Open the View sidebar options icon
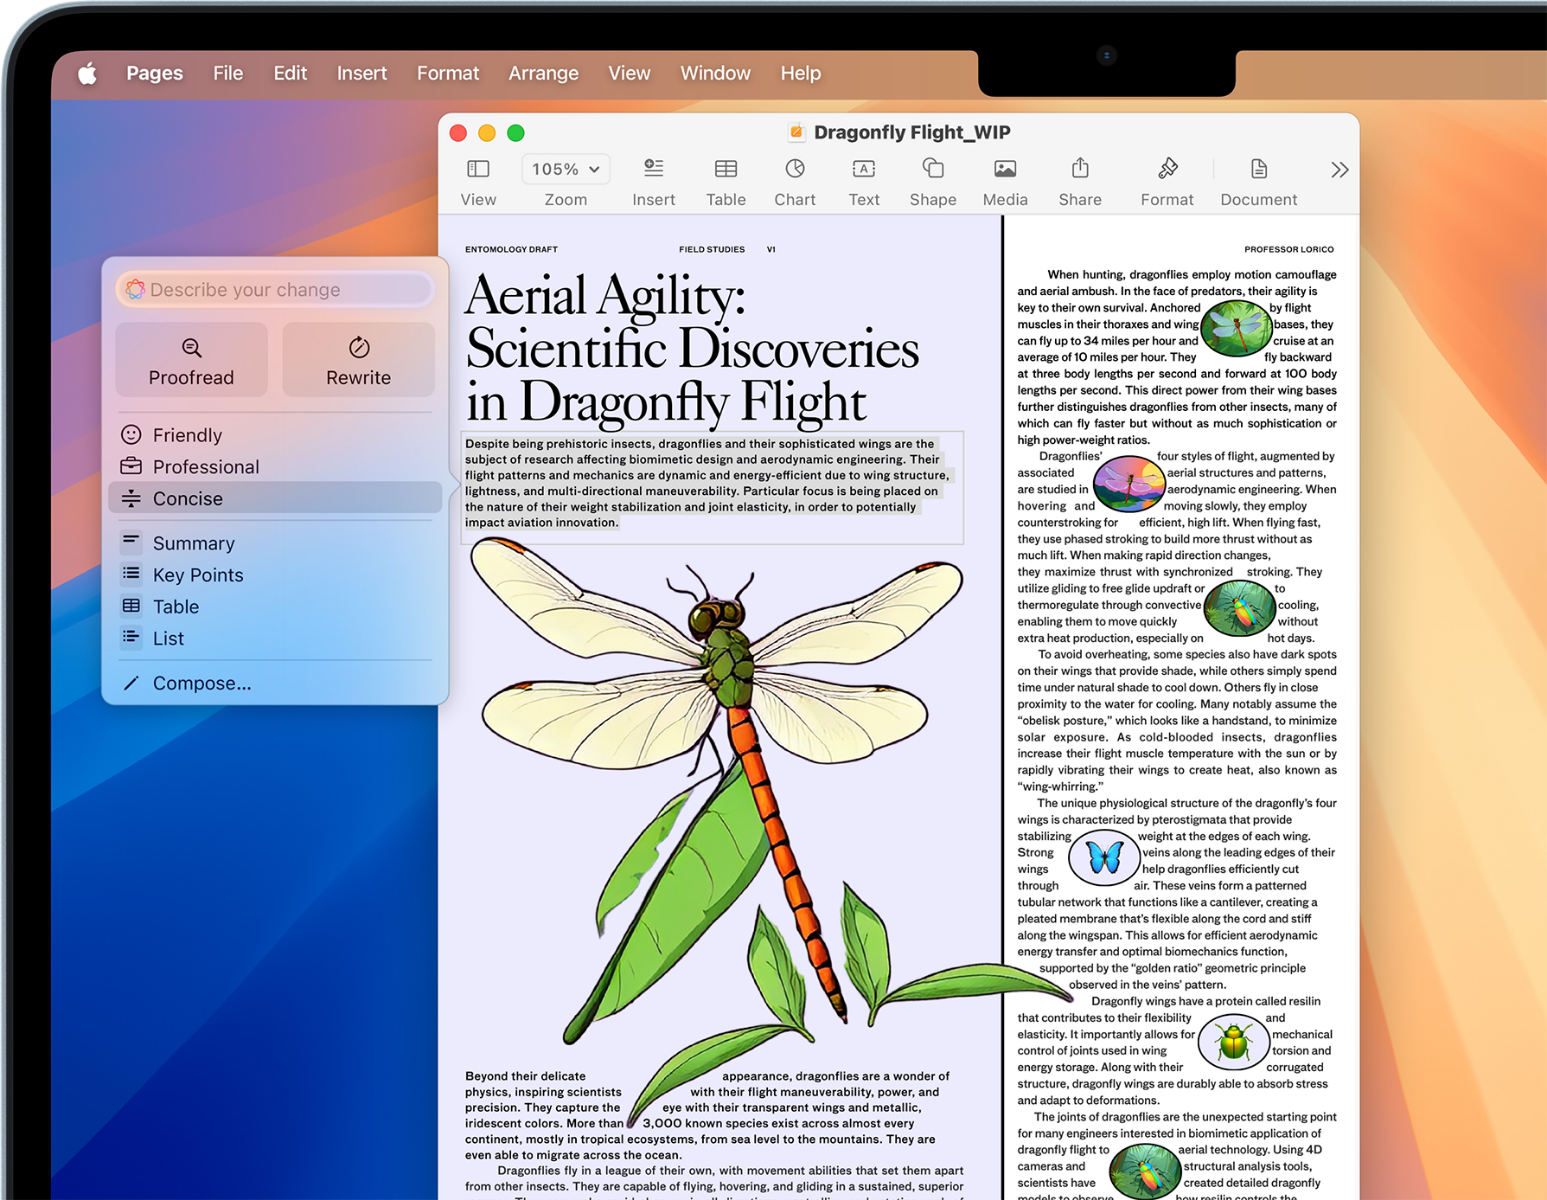1547x1200 pixels. tap(478, 169)
